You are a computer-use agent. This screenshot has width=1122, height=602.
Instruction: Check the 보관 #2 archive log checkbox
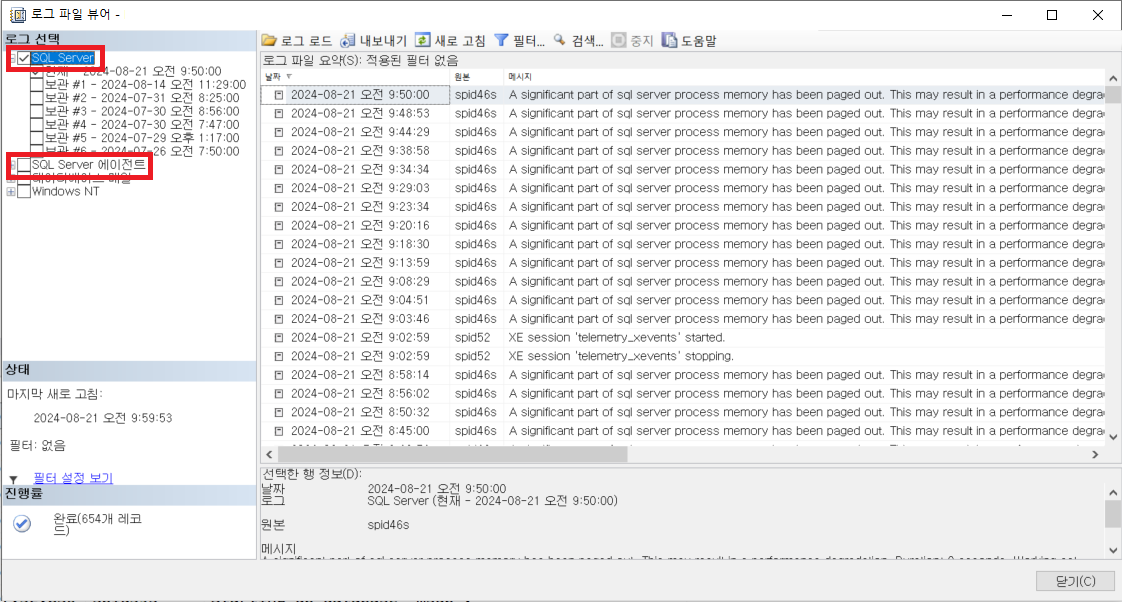(x=36, y=98)
